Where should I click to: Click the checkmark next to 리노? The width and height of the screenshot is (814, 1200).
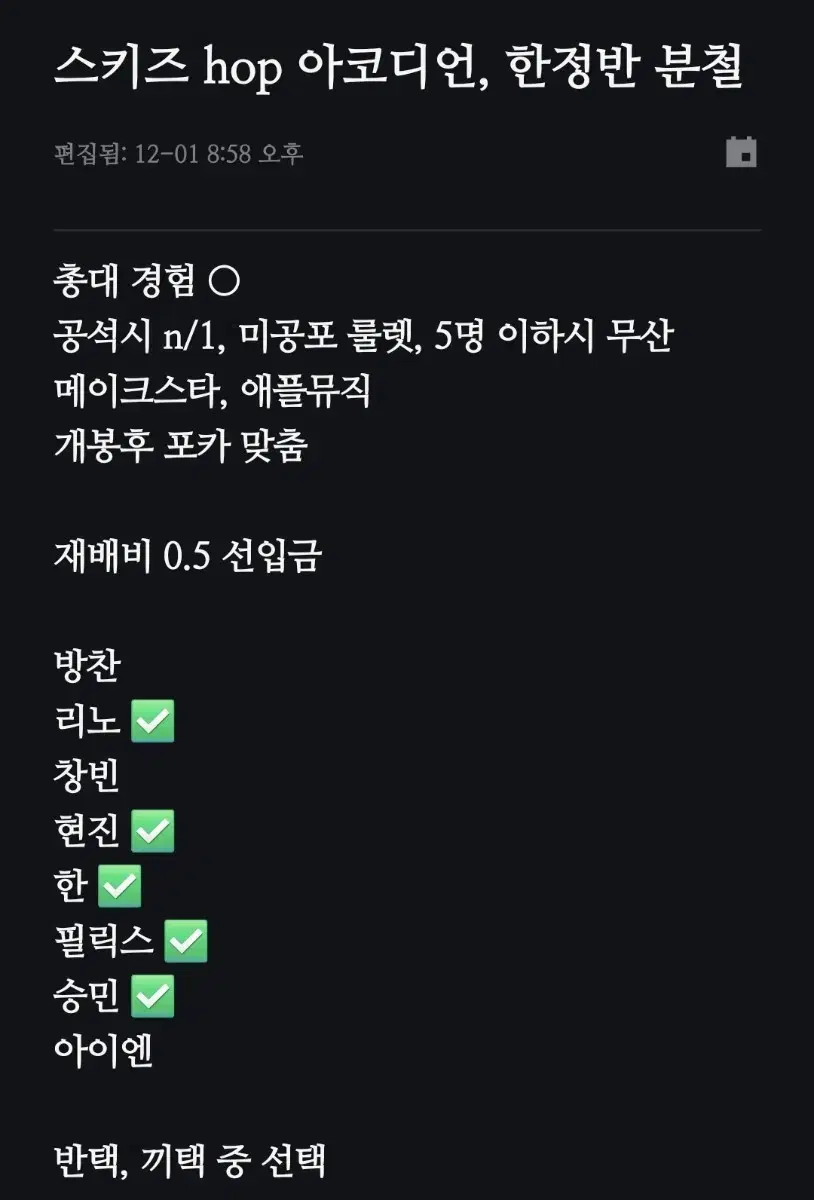point(153,721)
